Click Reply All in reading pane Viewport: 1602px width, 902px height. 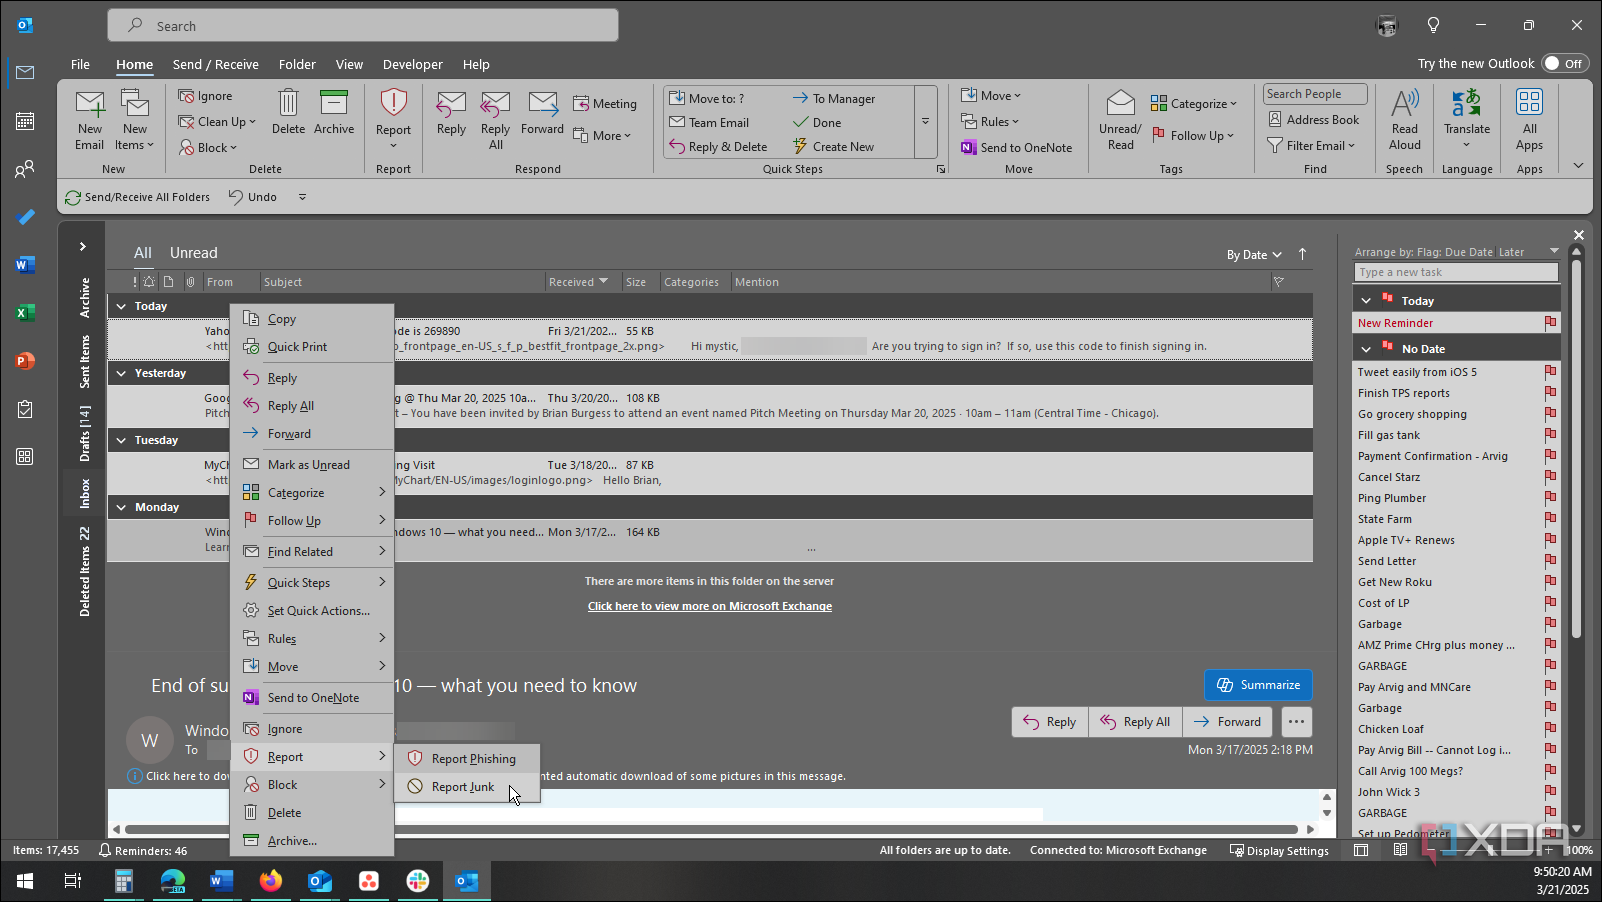pos(1135,722)
